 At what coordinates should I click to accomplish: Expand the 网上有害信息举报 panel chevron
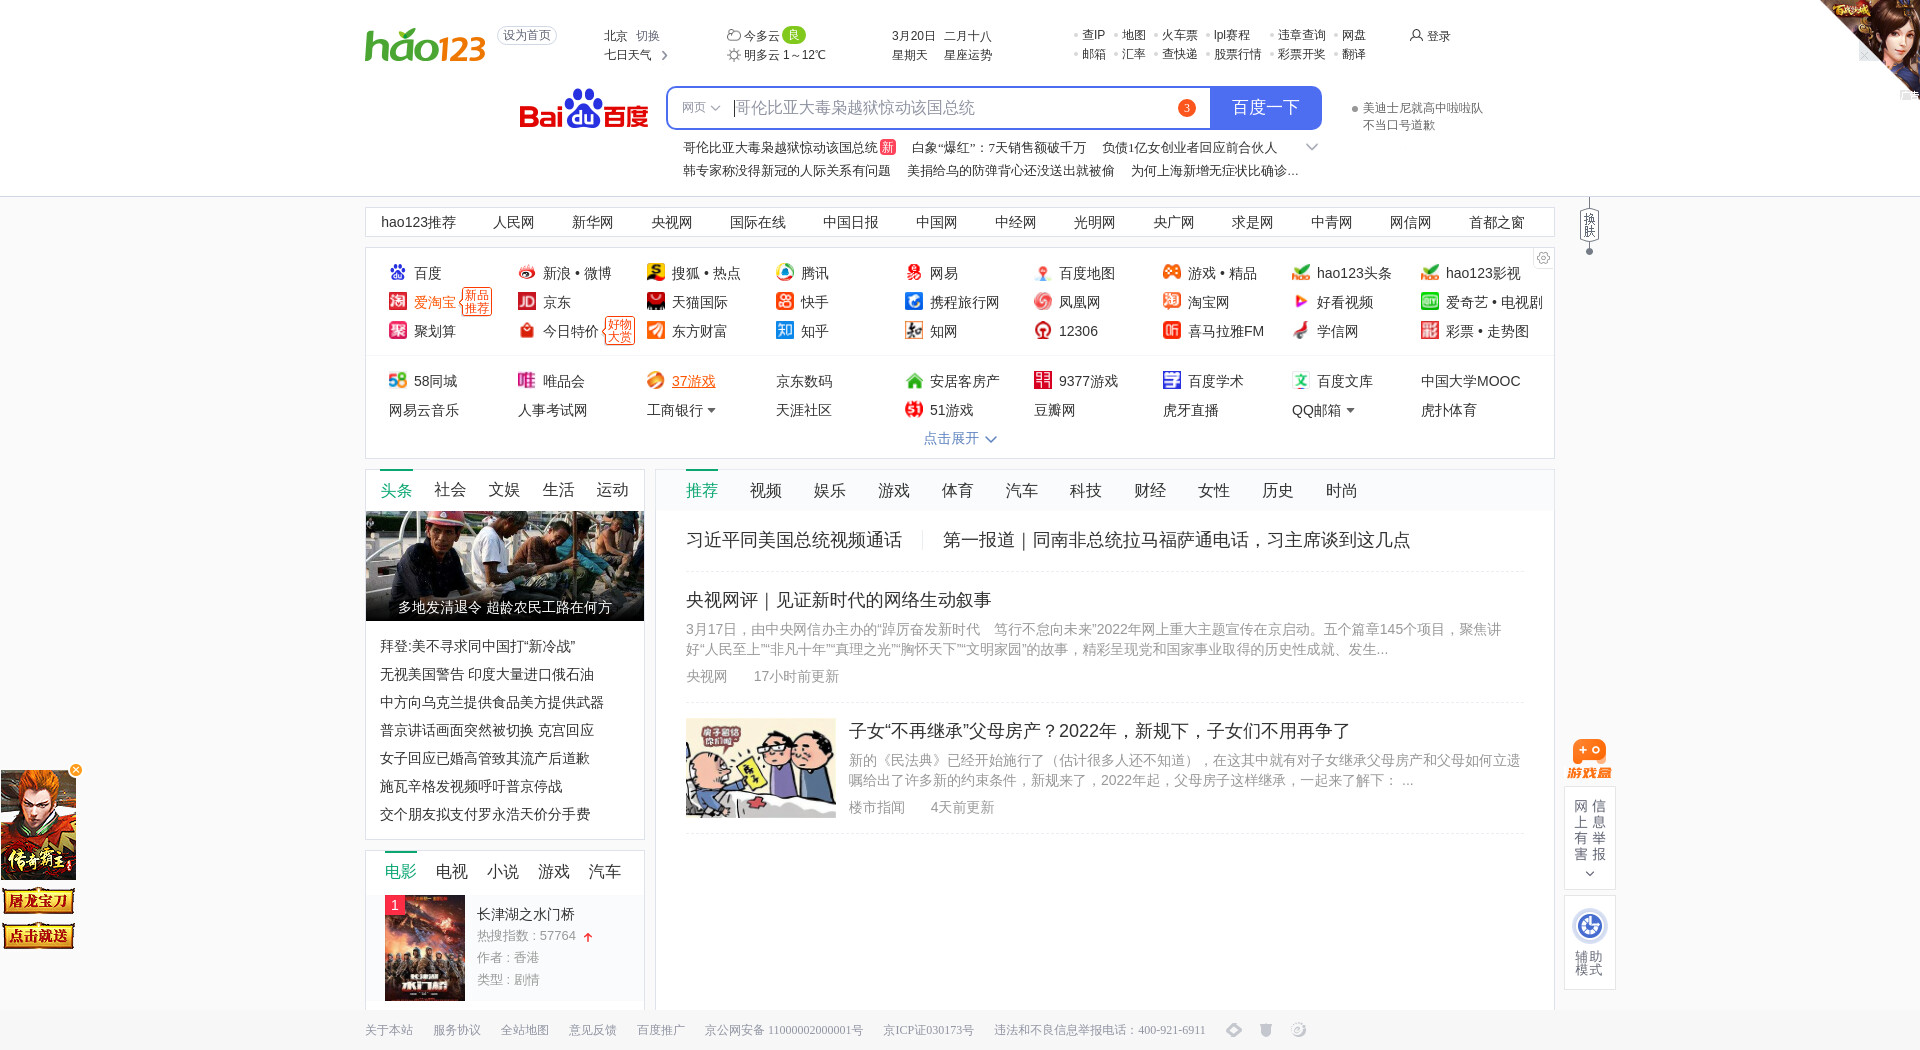pos(1590,873)
